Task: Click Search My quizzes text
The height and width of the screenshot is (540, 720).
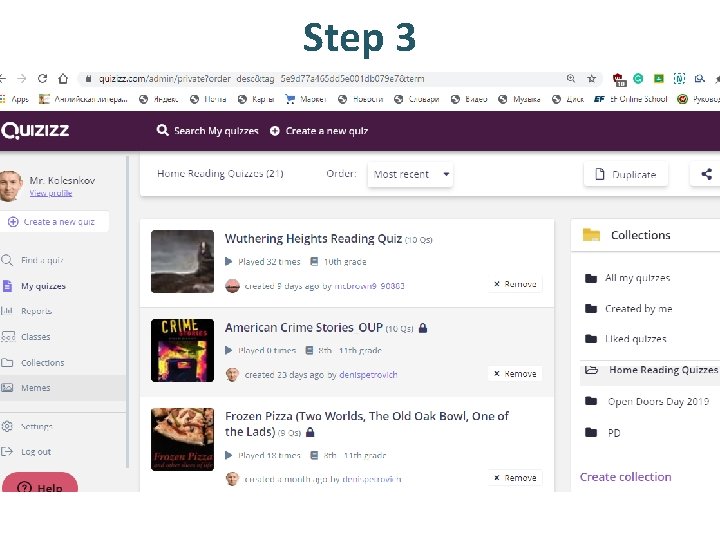Action: pos(216,131)
